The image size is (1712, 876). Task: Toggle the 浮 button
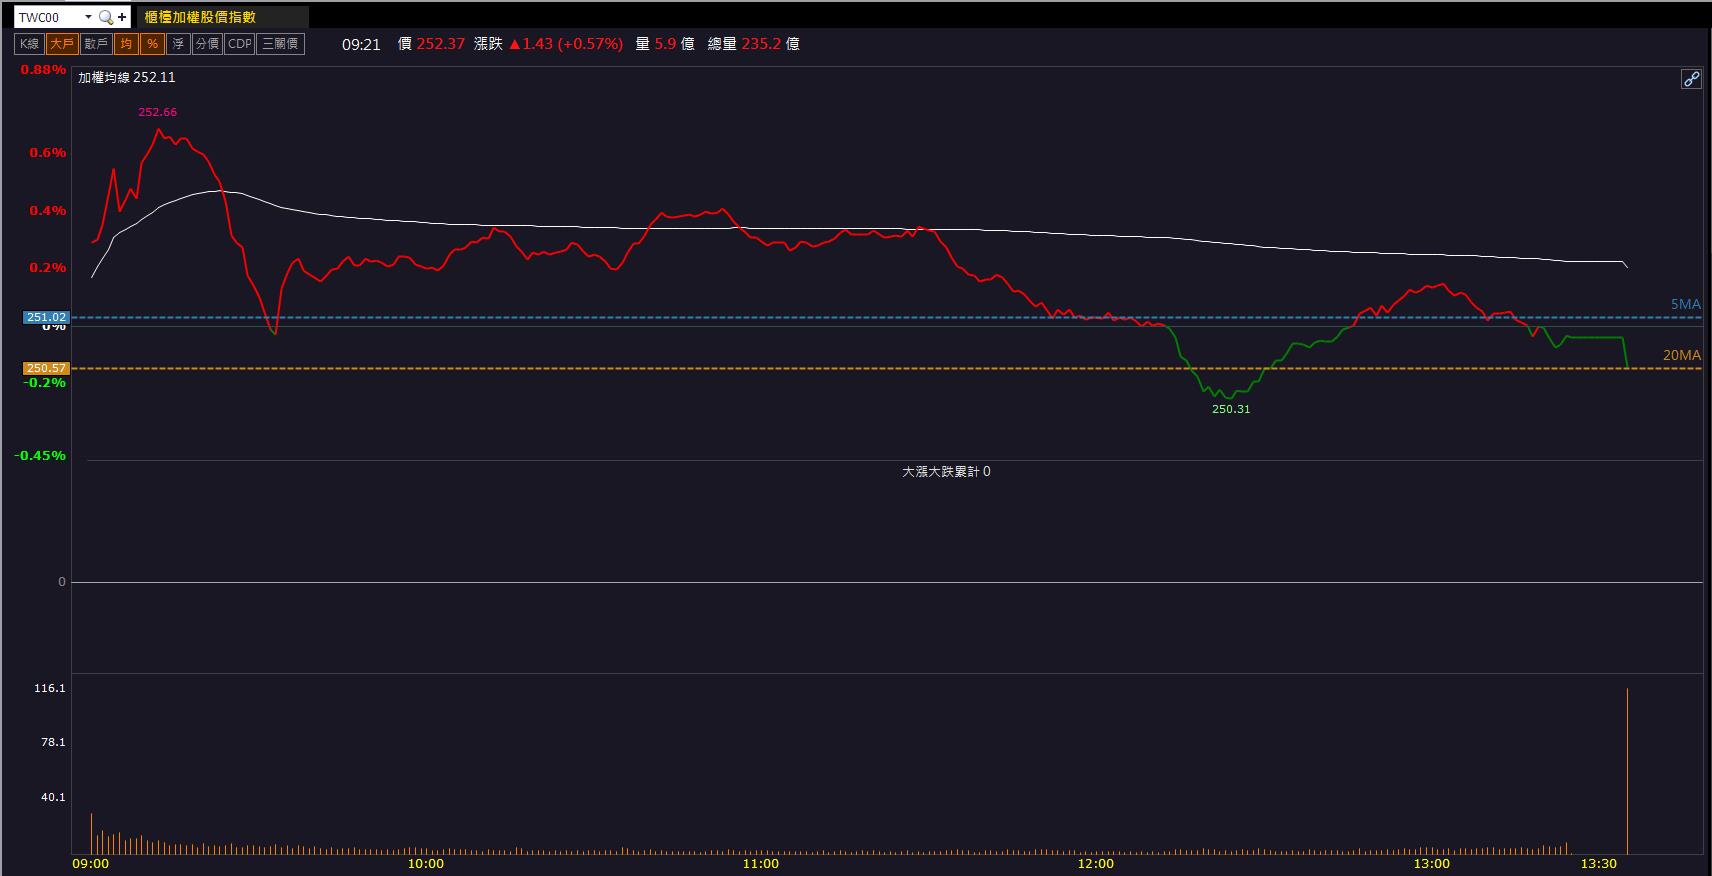(x=178, y=44)
